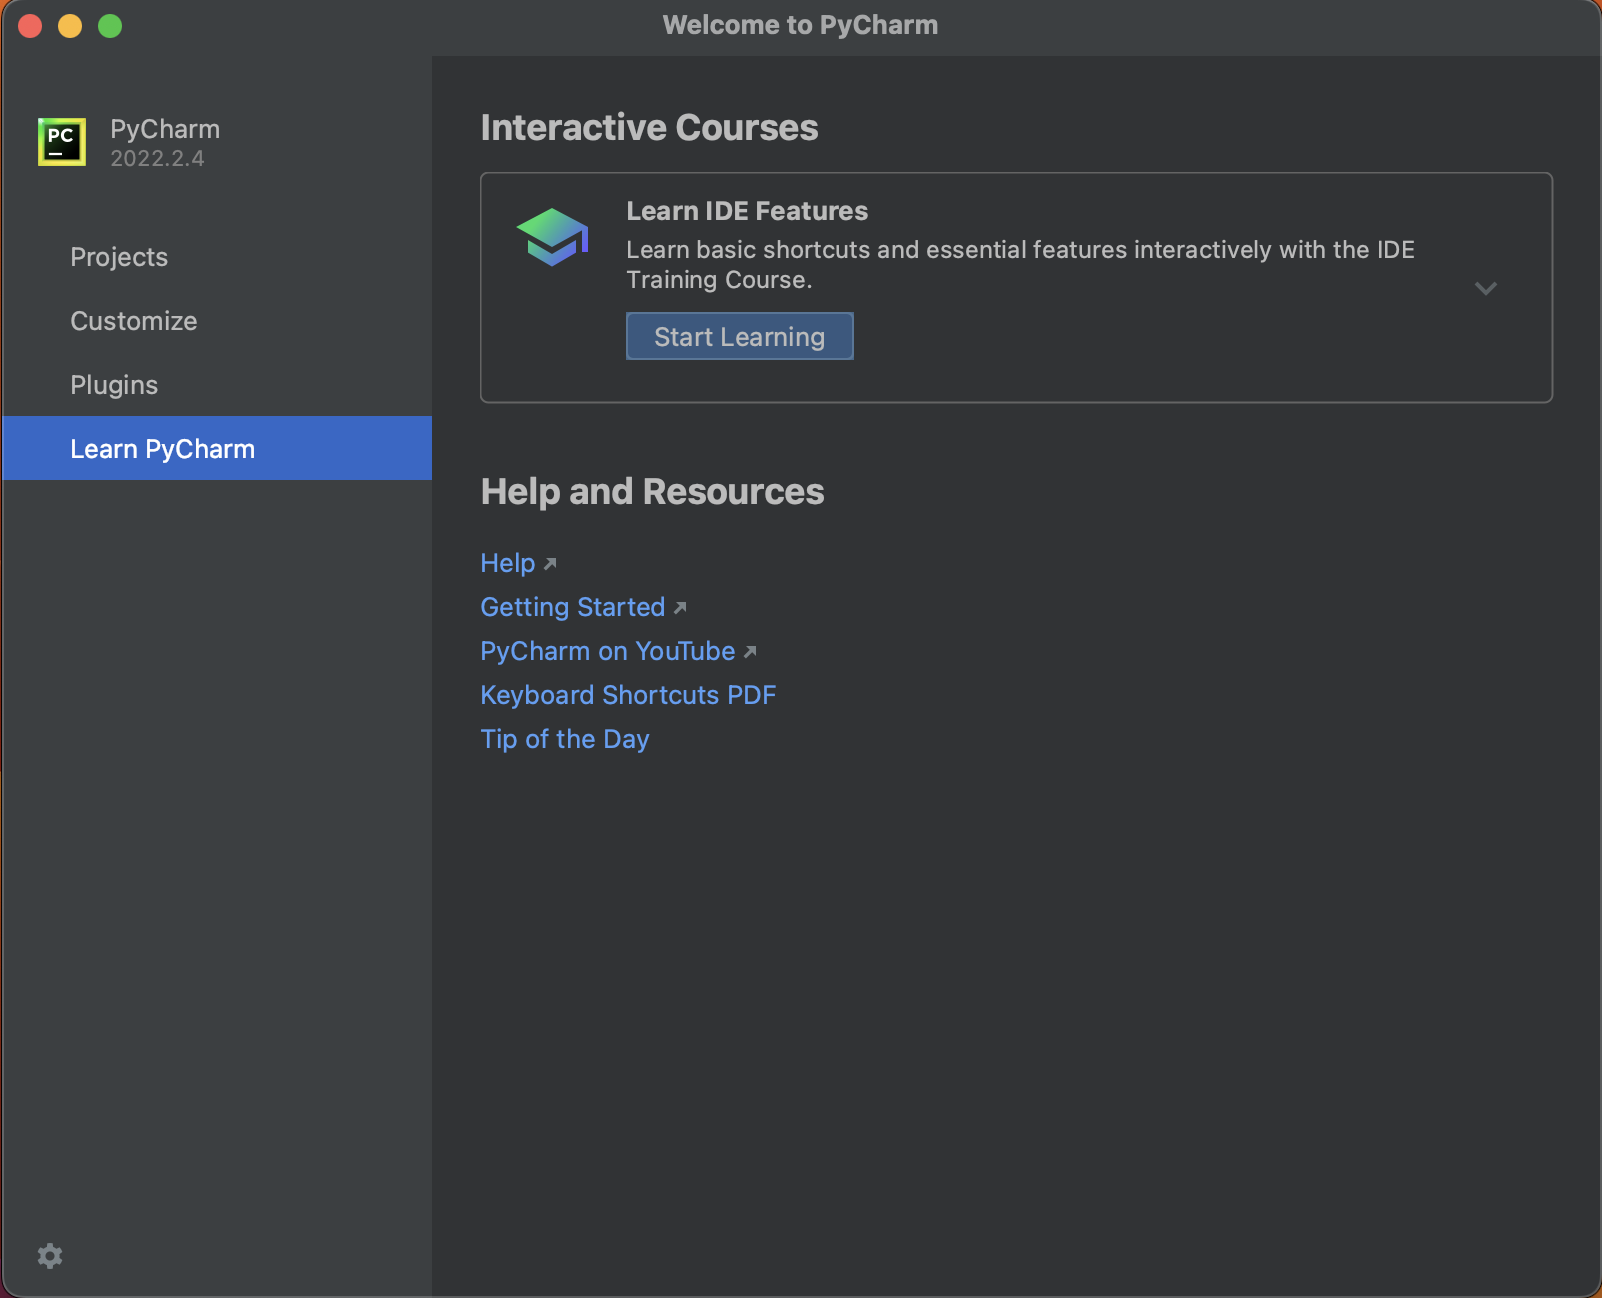Open the Help link
The width and height of the screenshot is (1602, 1298).
coord(508,563)
